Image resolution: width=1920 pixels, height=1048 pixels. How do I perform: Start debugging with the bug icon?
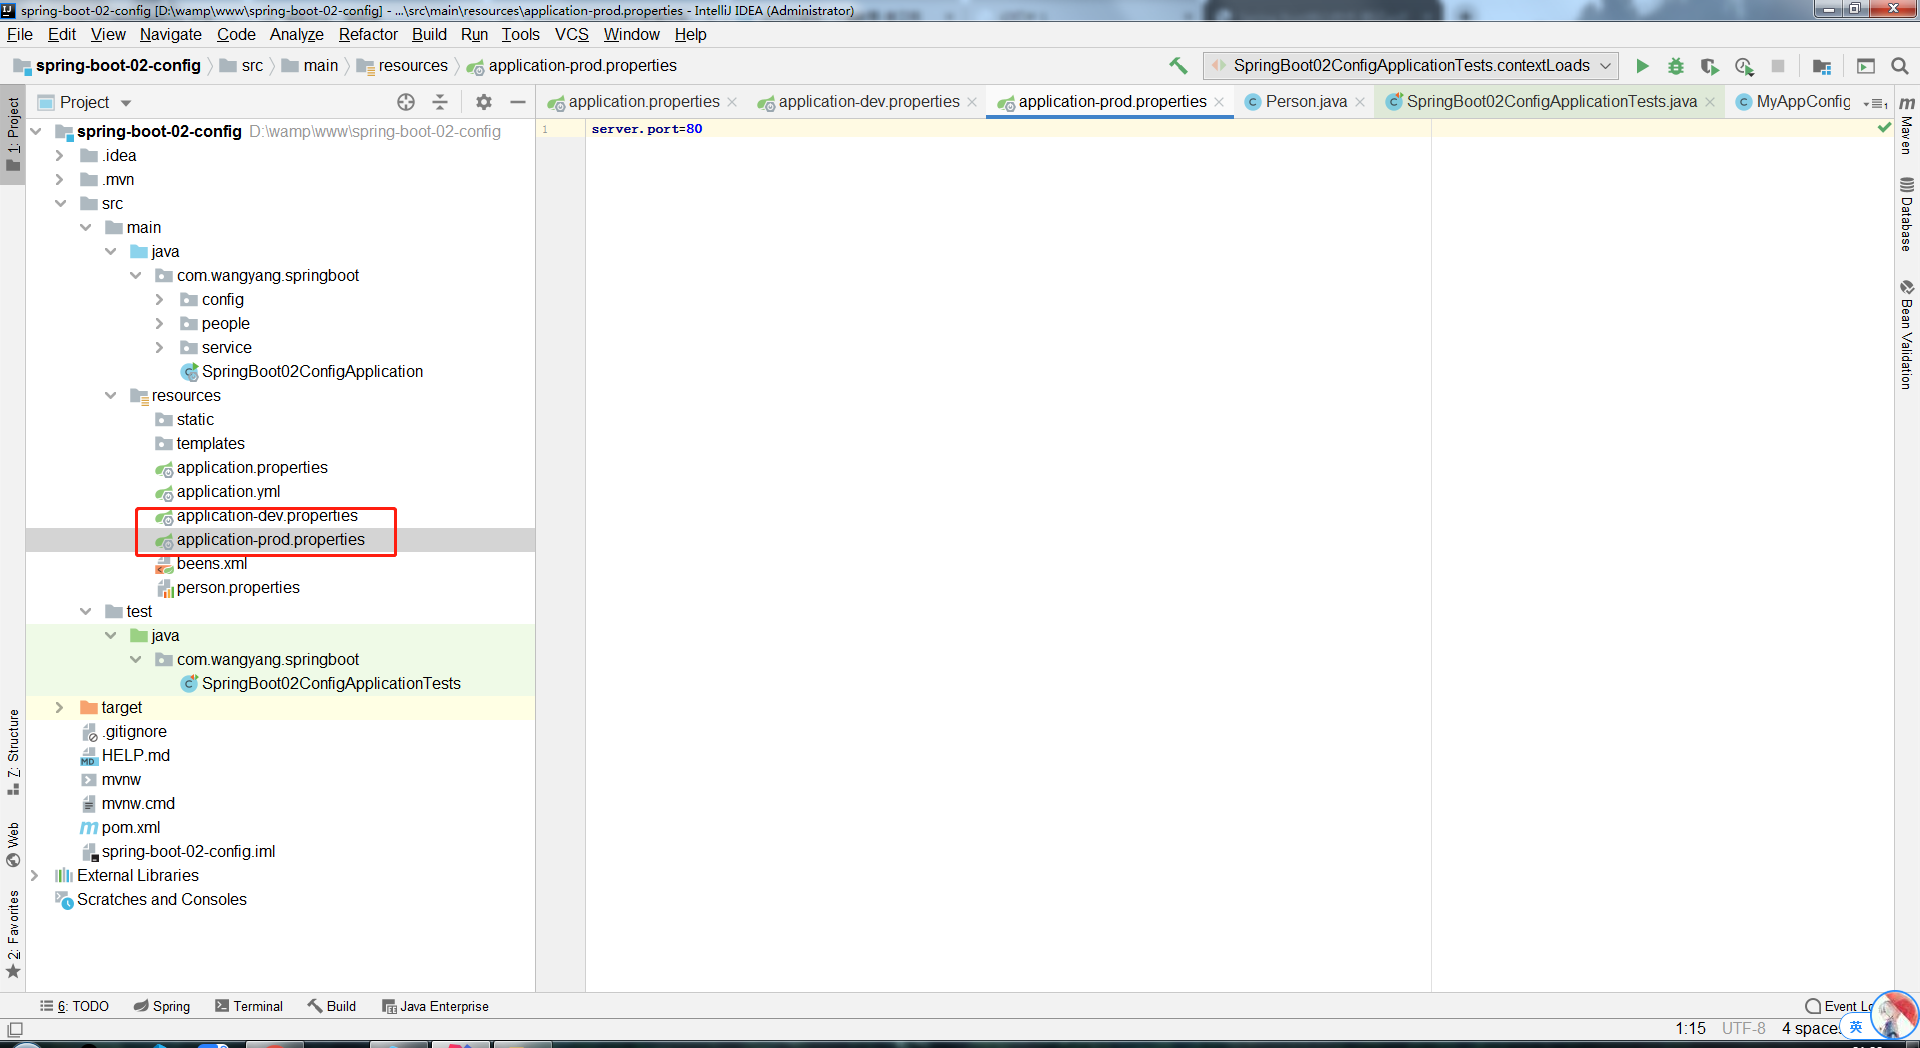point(1676,66)
